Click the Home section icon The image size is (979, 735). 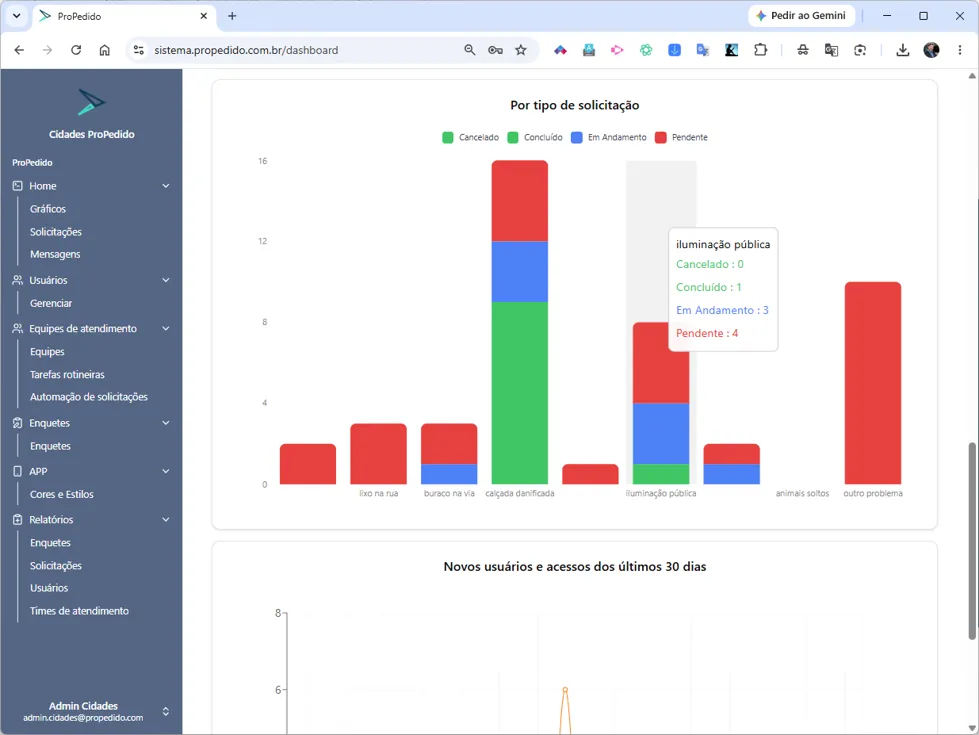coord(17,185)
